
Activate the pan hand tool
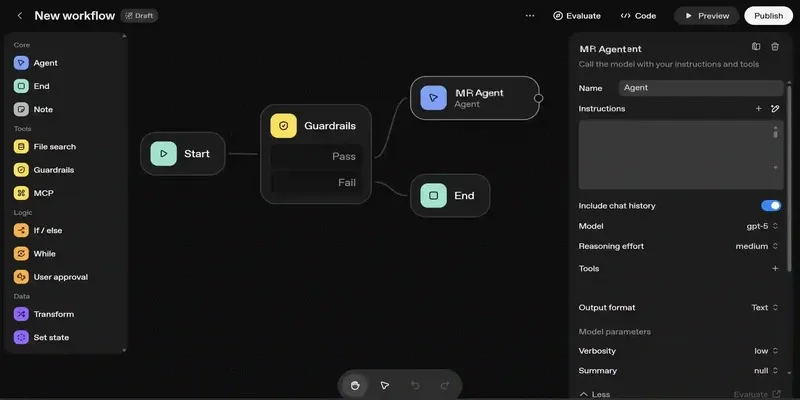355,385
